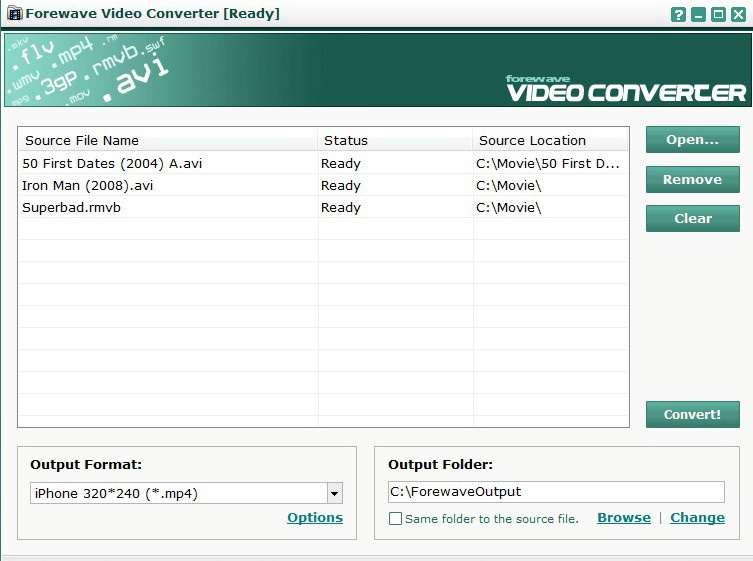Click the Output Folder path field

pyautogui.click(x=556, y=492)
